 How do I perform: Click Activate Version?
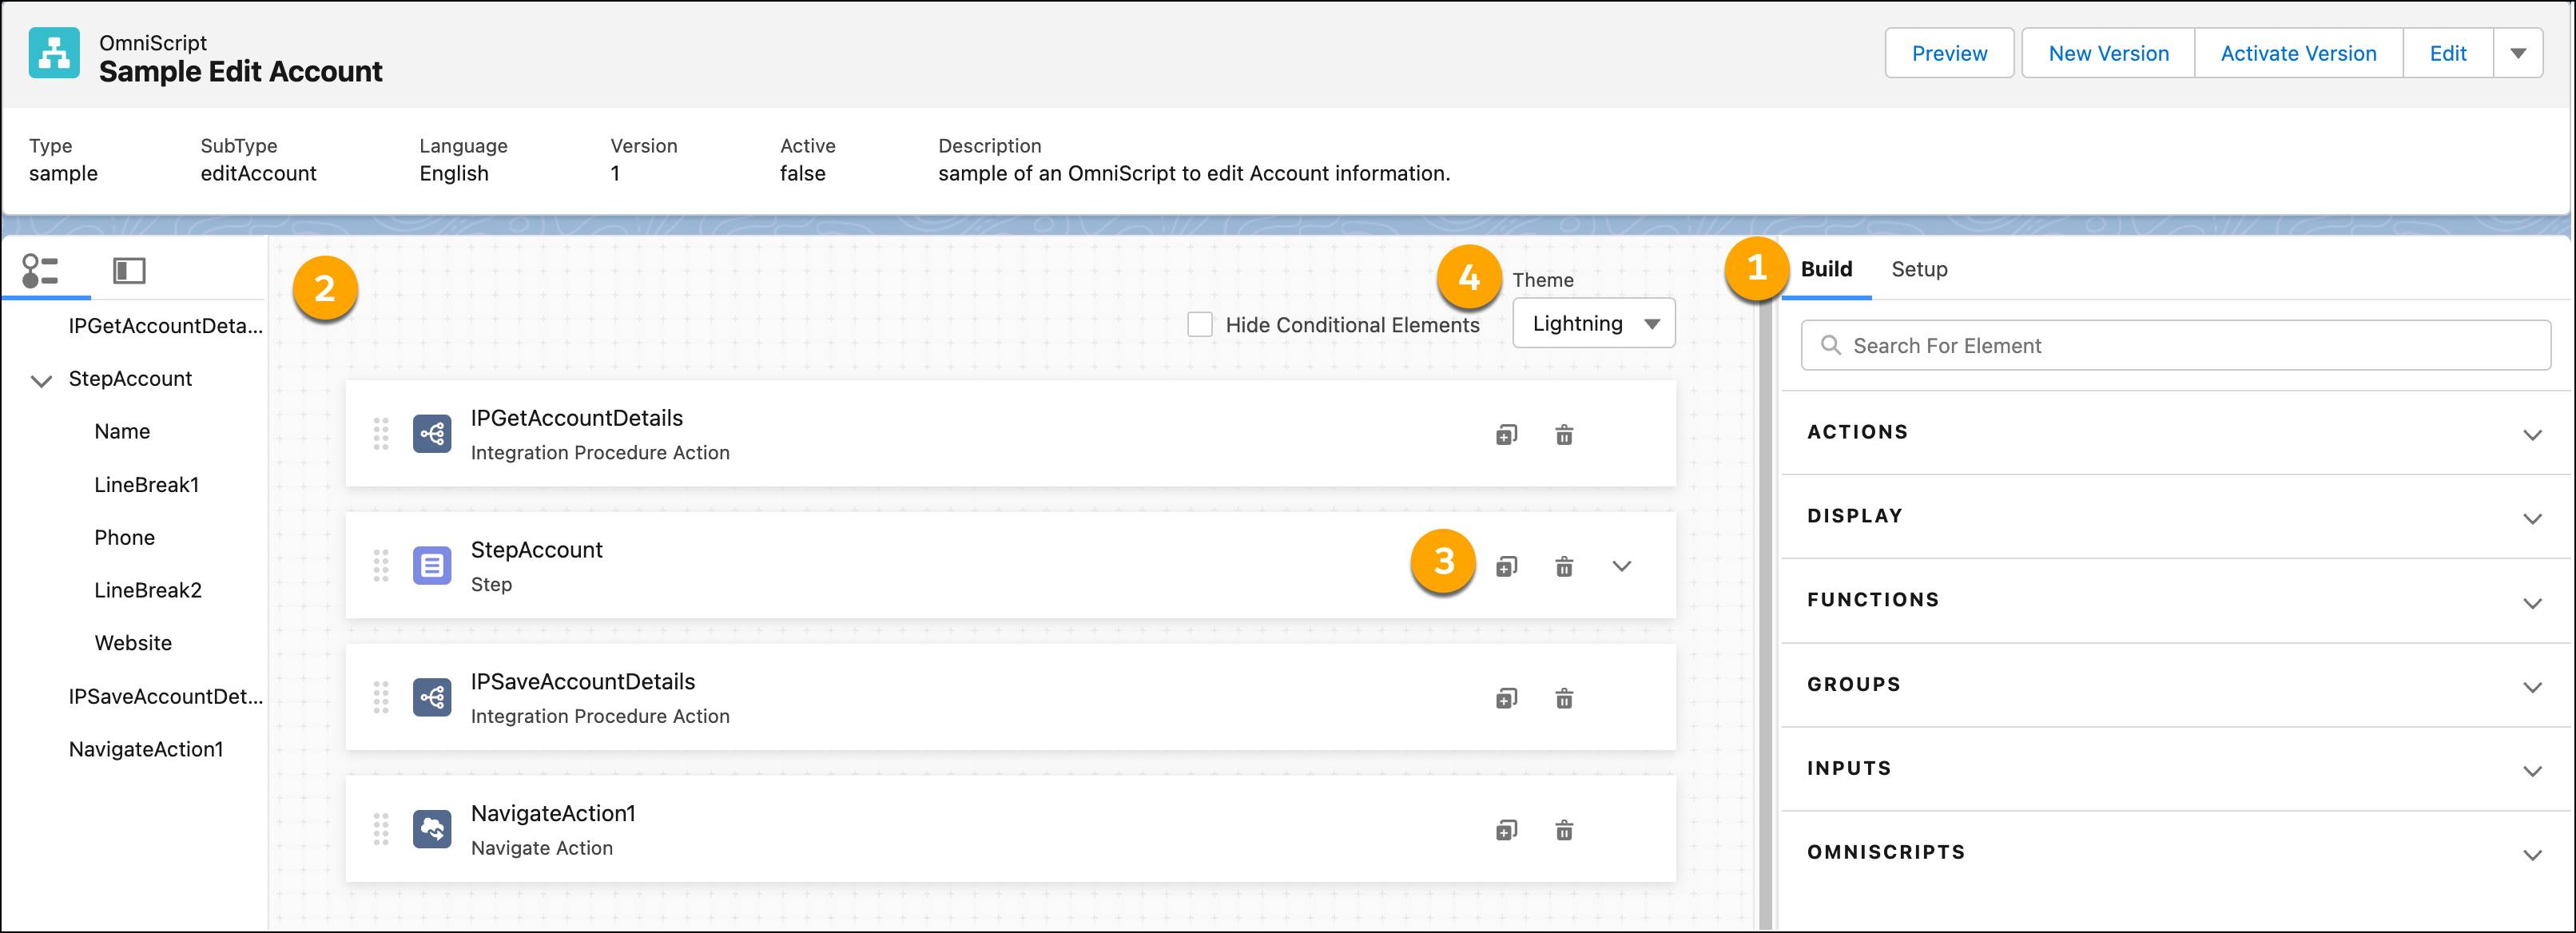(x=2296, y=52)
